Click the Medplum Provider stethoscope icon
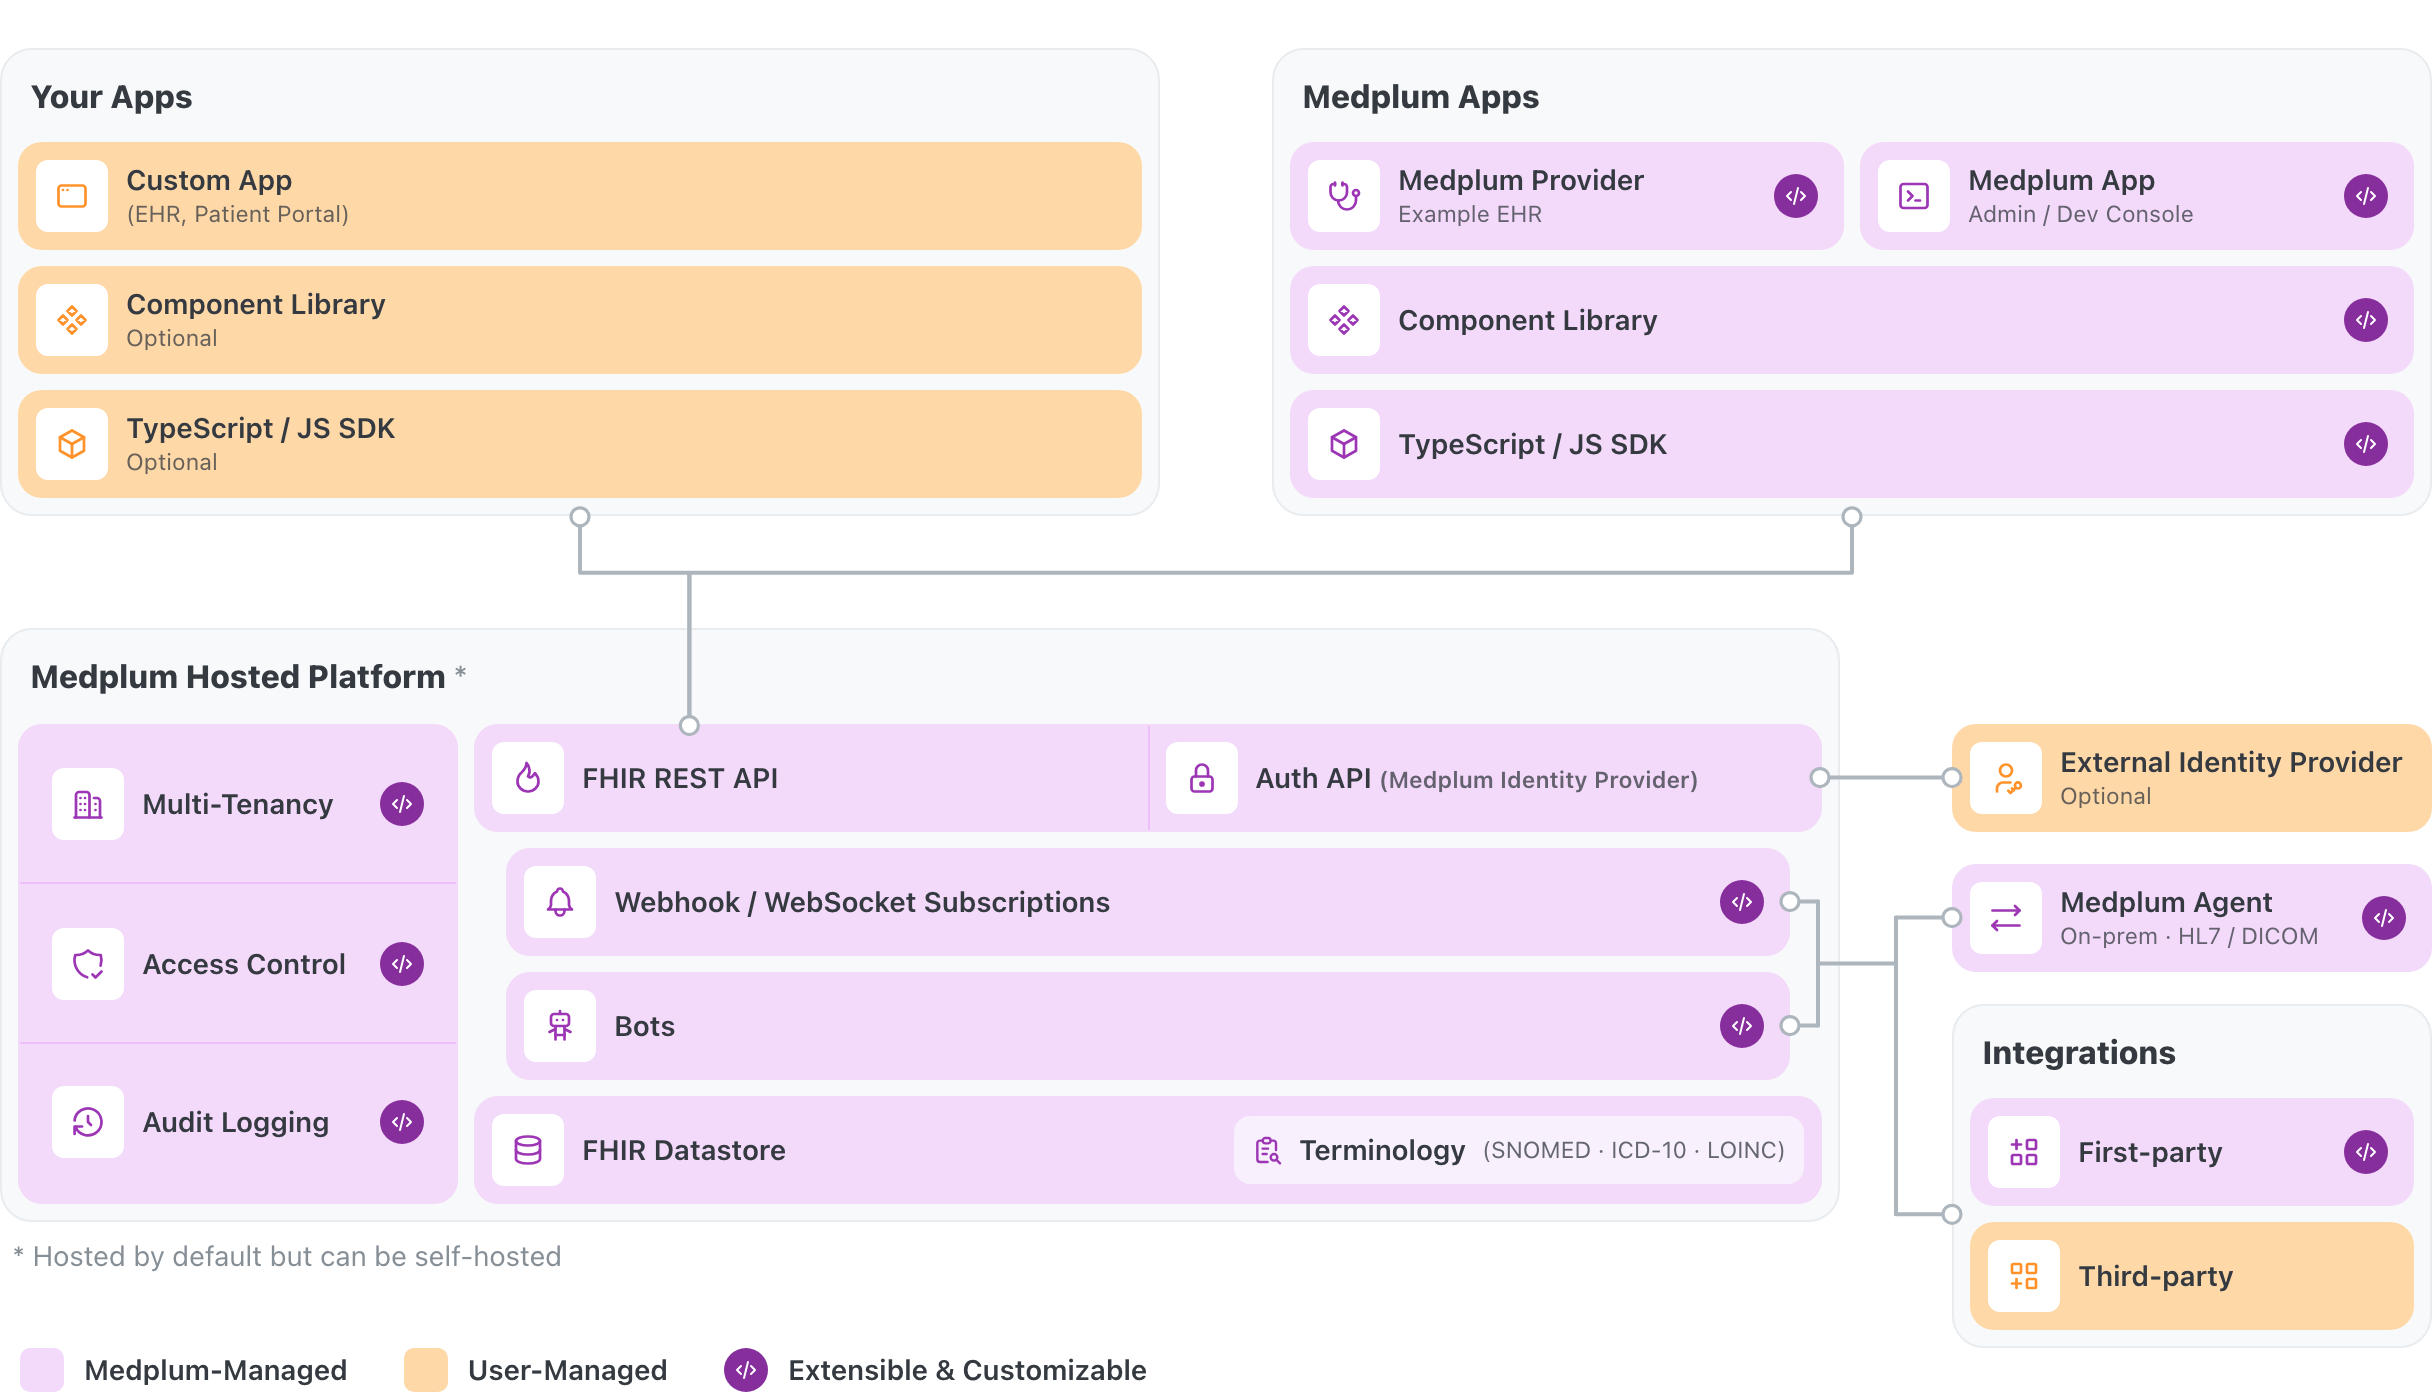This screenshot has width=2432, height=1394. point(1344,196)
